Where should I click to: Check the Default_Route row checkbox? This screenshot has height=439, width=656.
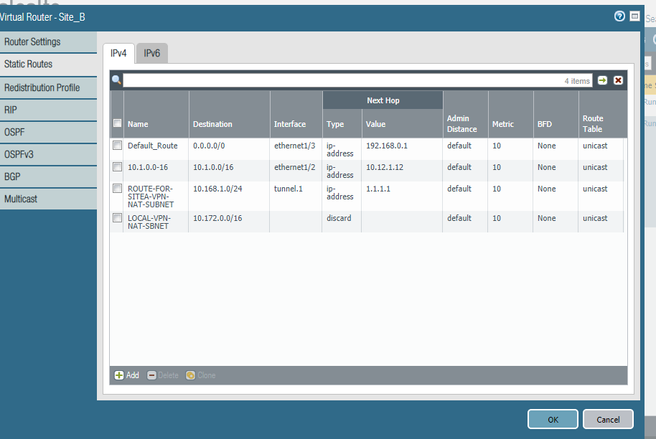pyautogui.click(x=117, y=145)
